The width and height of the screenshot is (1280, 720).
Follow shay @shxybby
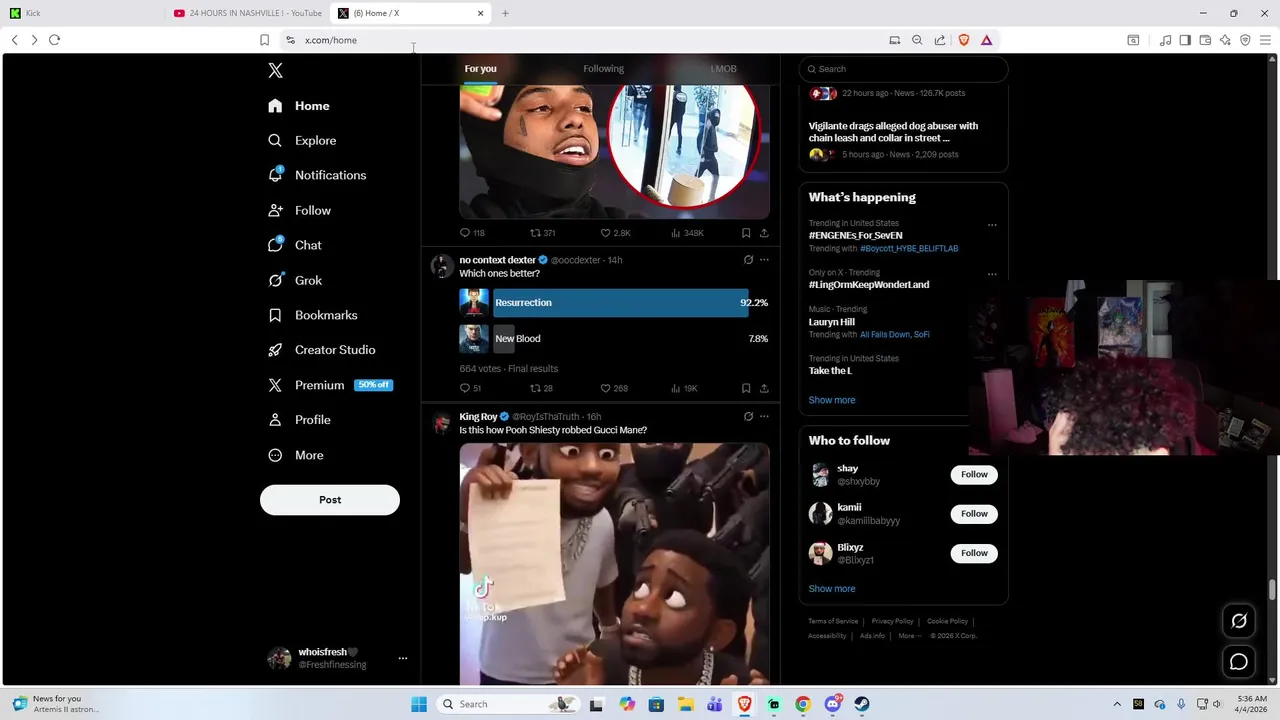tap(974, 475)
